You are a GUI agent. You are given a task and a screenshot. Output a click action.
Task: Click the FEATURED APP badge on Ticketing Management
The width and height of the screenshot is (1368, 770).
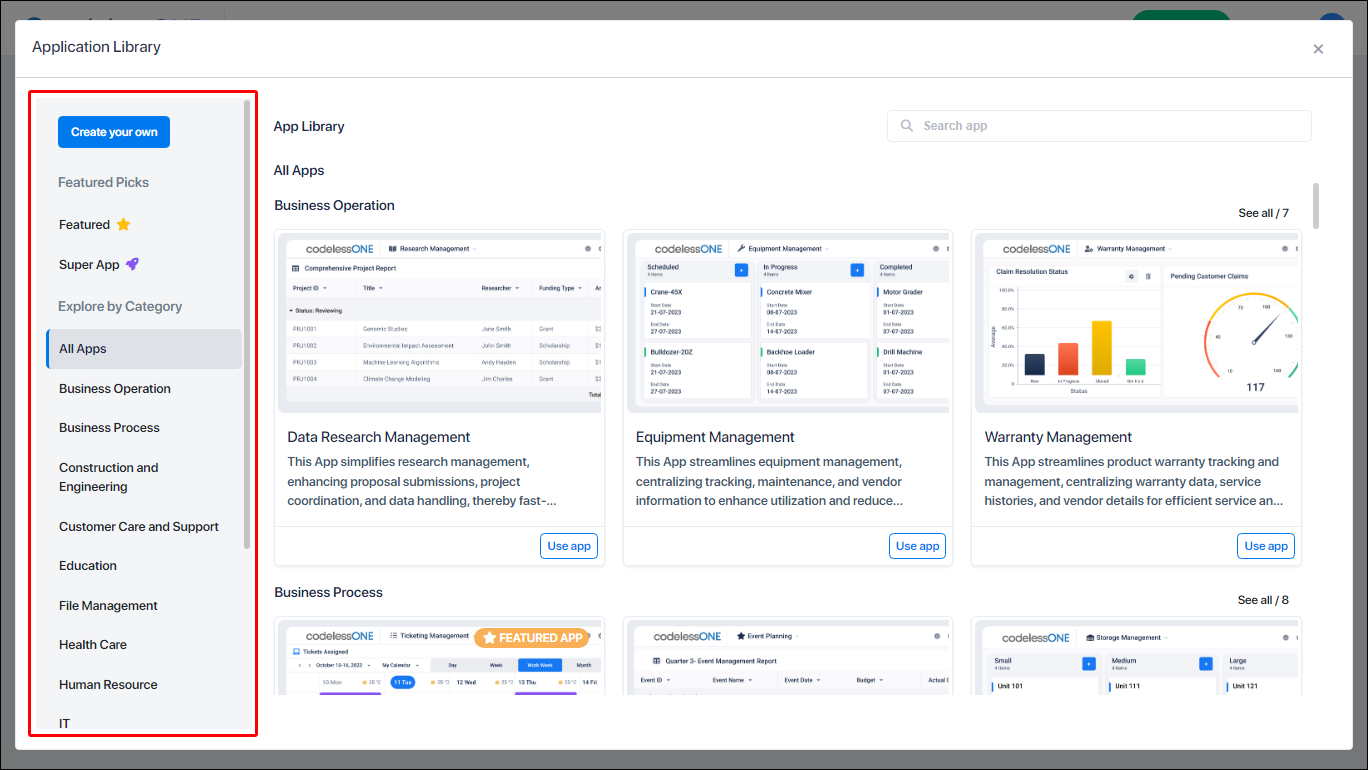(x=531, y=637)
